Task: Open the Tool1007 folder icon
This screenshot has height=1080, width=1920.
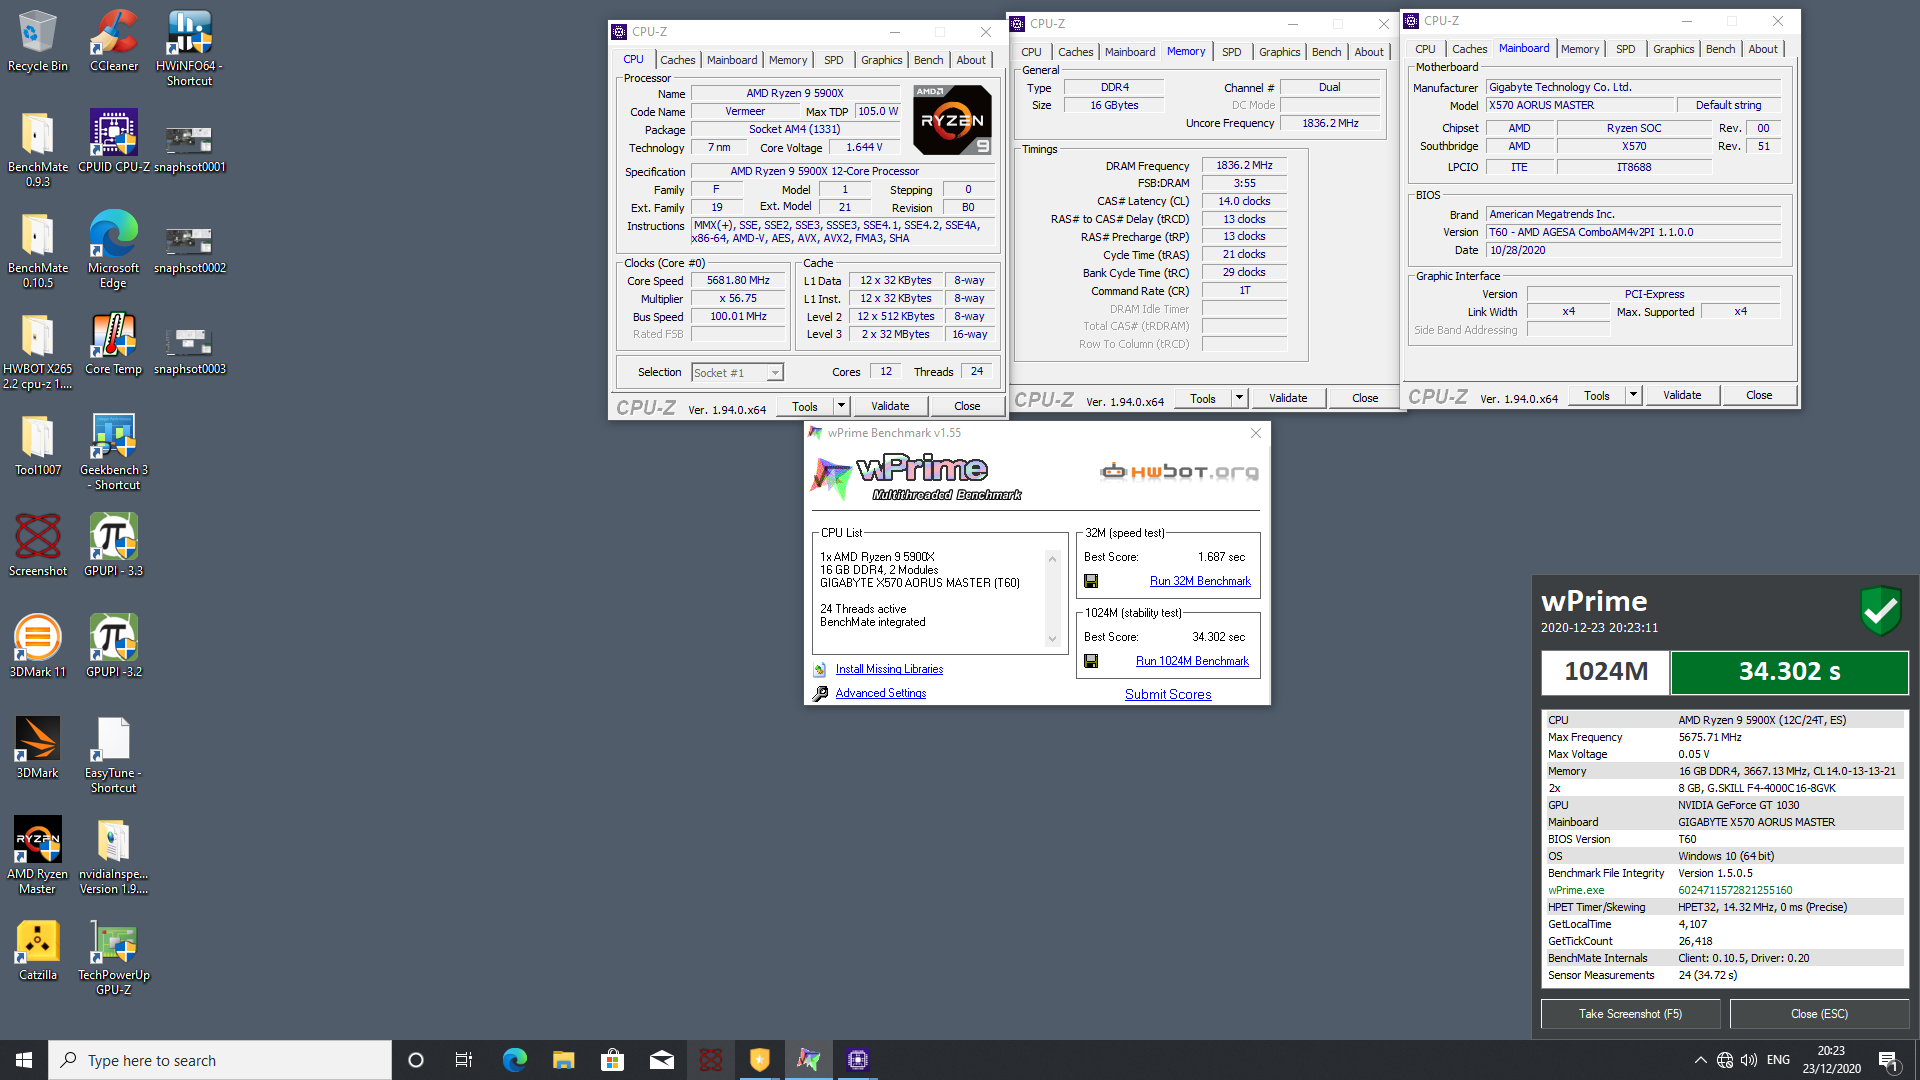Action: click(38, 444)
